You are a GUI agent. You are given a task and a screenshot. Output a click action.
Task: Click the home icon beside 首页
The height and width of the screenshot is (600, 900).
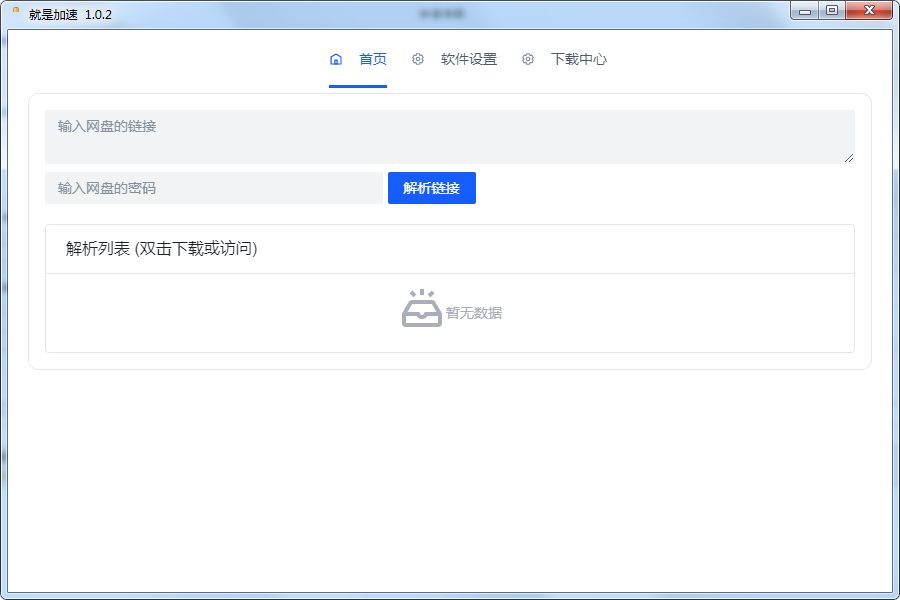(336, 59)
